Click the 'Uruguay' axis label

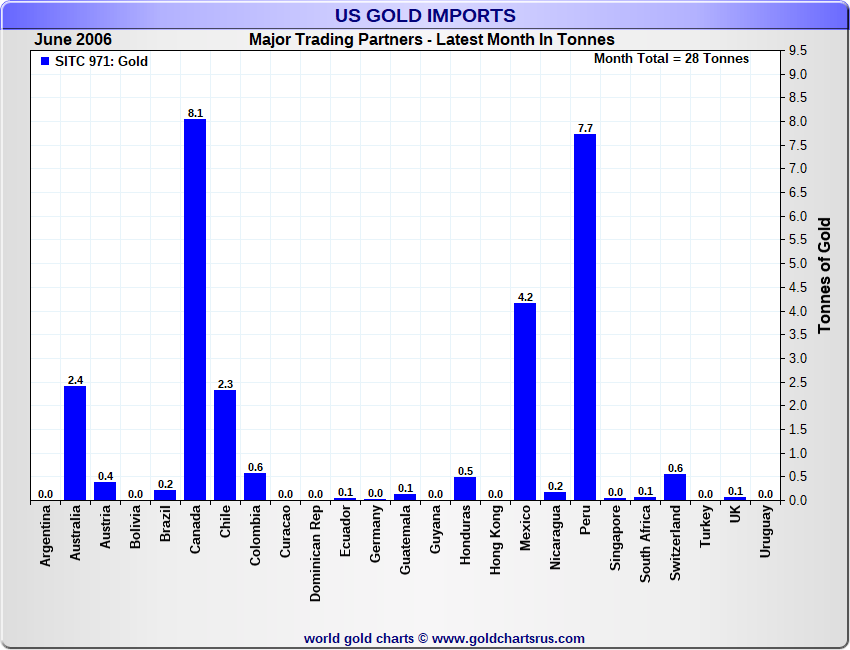[x=765, y=531]
